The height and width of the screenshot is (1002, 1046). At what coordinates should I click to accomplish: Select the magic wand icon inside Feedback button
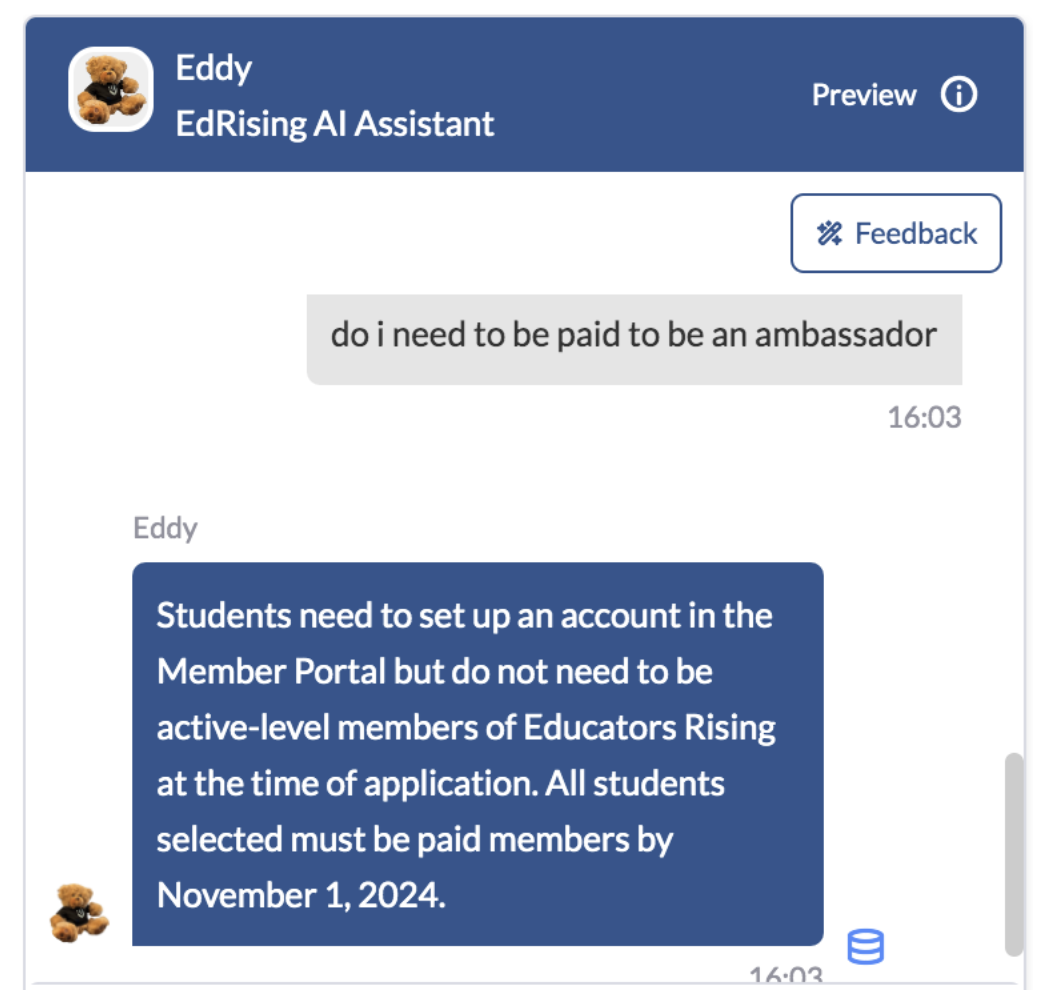830,233
